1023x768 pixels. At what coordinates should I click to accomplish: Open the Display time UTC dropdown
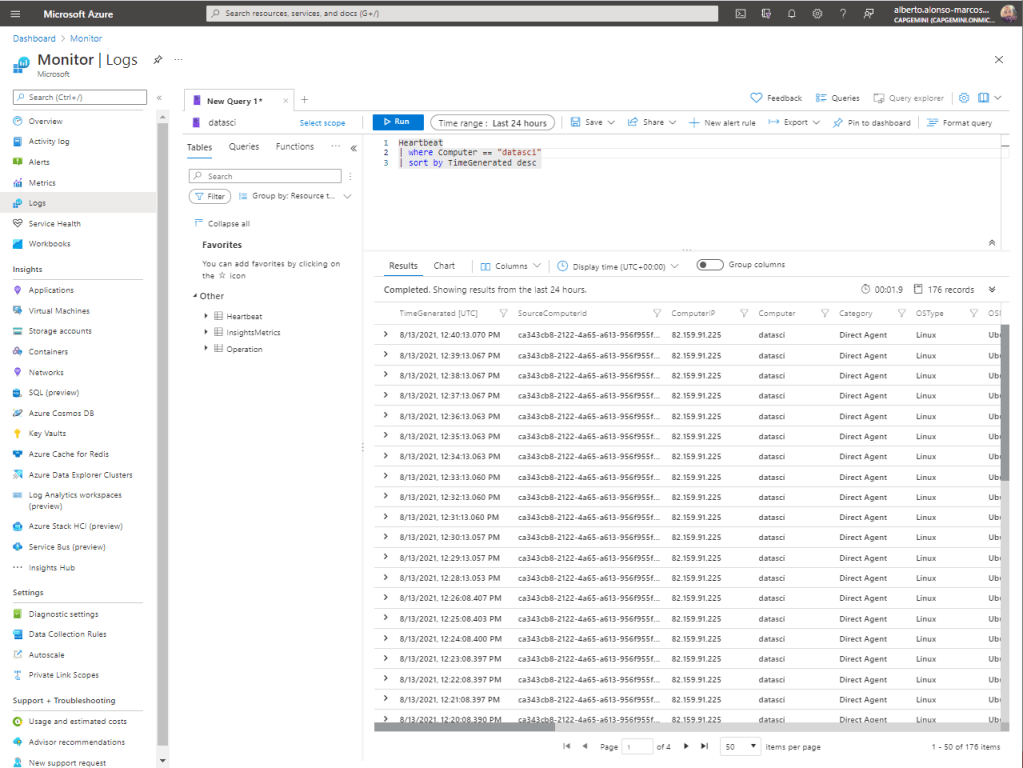tap(618, 266)
